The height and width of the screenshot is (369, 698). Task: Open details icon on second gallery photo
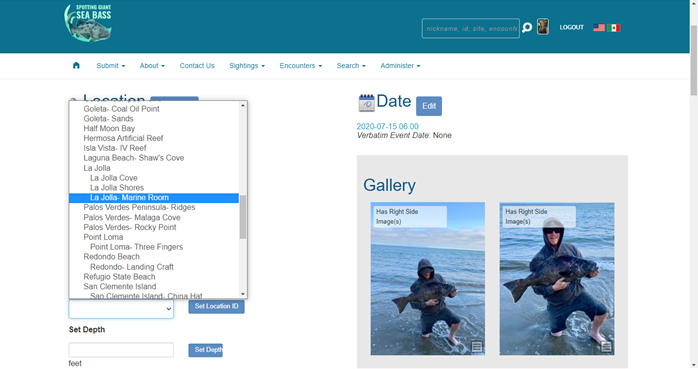[606, 346]
